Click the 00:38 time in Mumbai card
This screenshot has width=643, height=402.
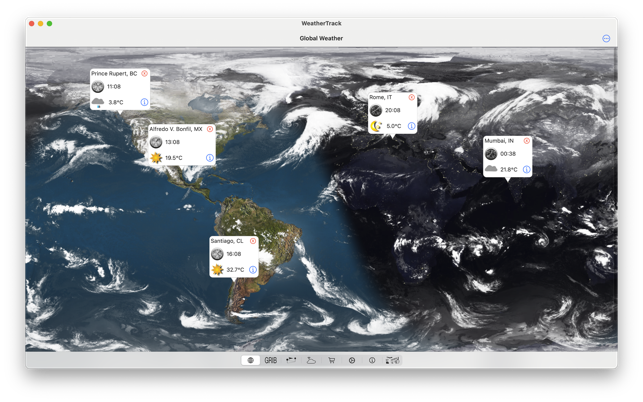click(508, 154)
